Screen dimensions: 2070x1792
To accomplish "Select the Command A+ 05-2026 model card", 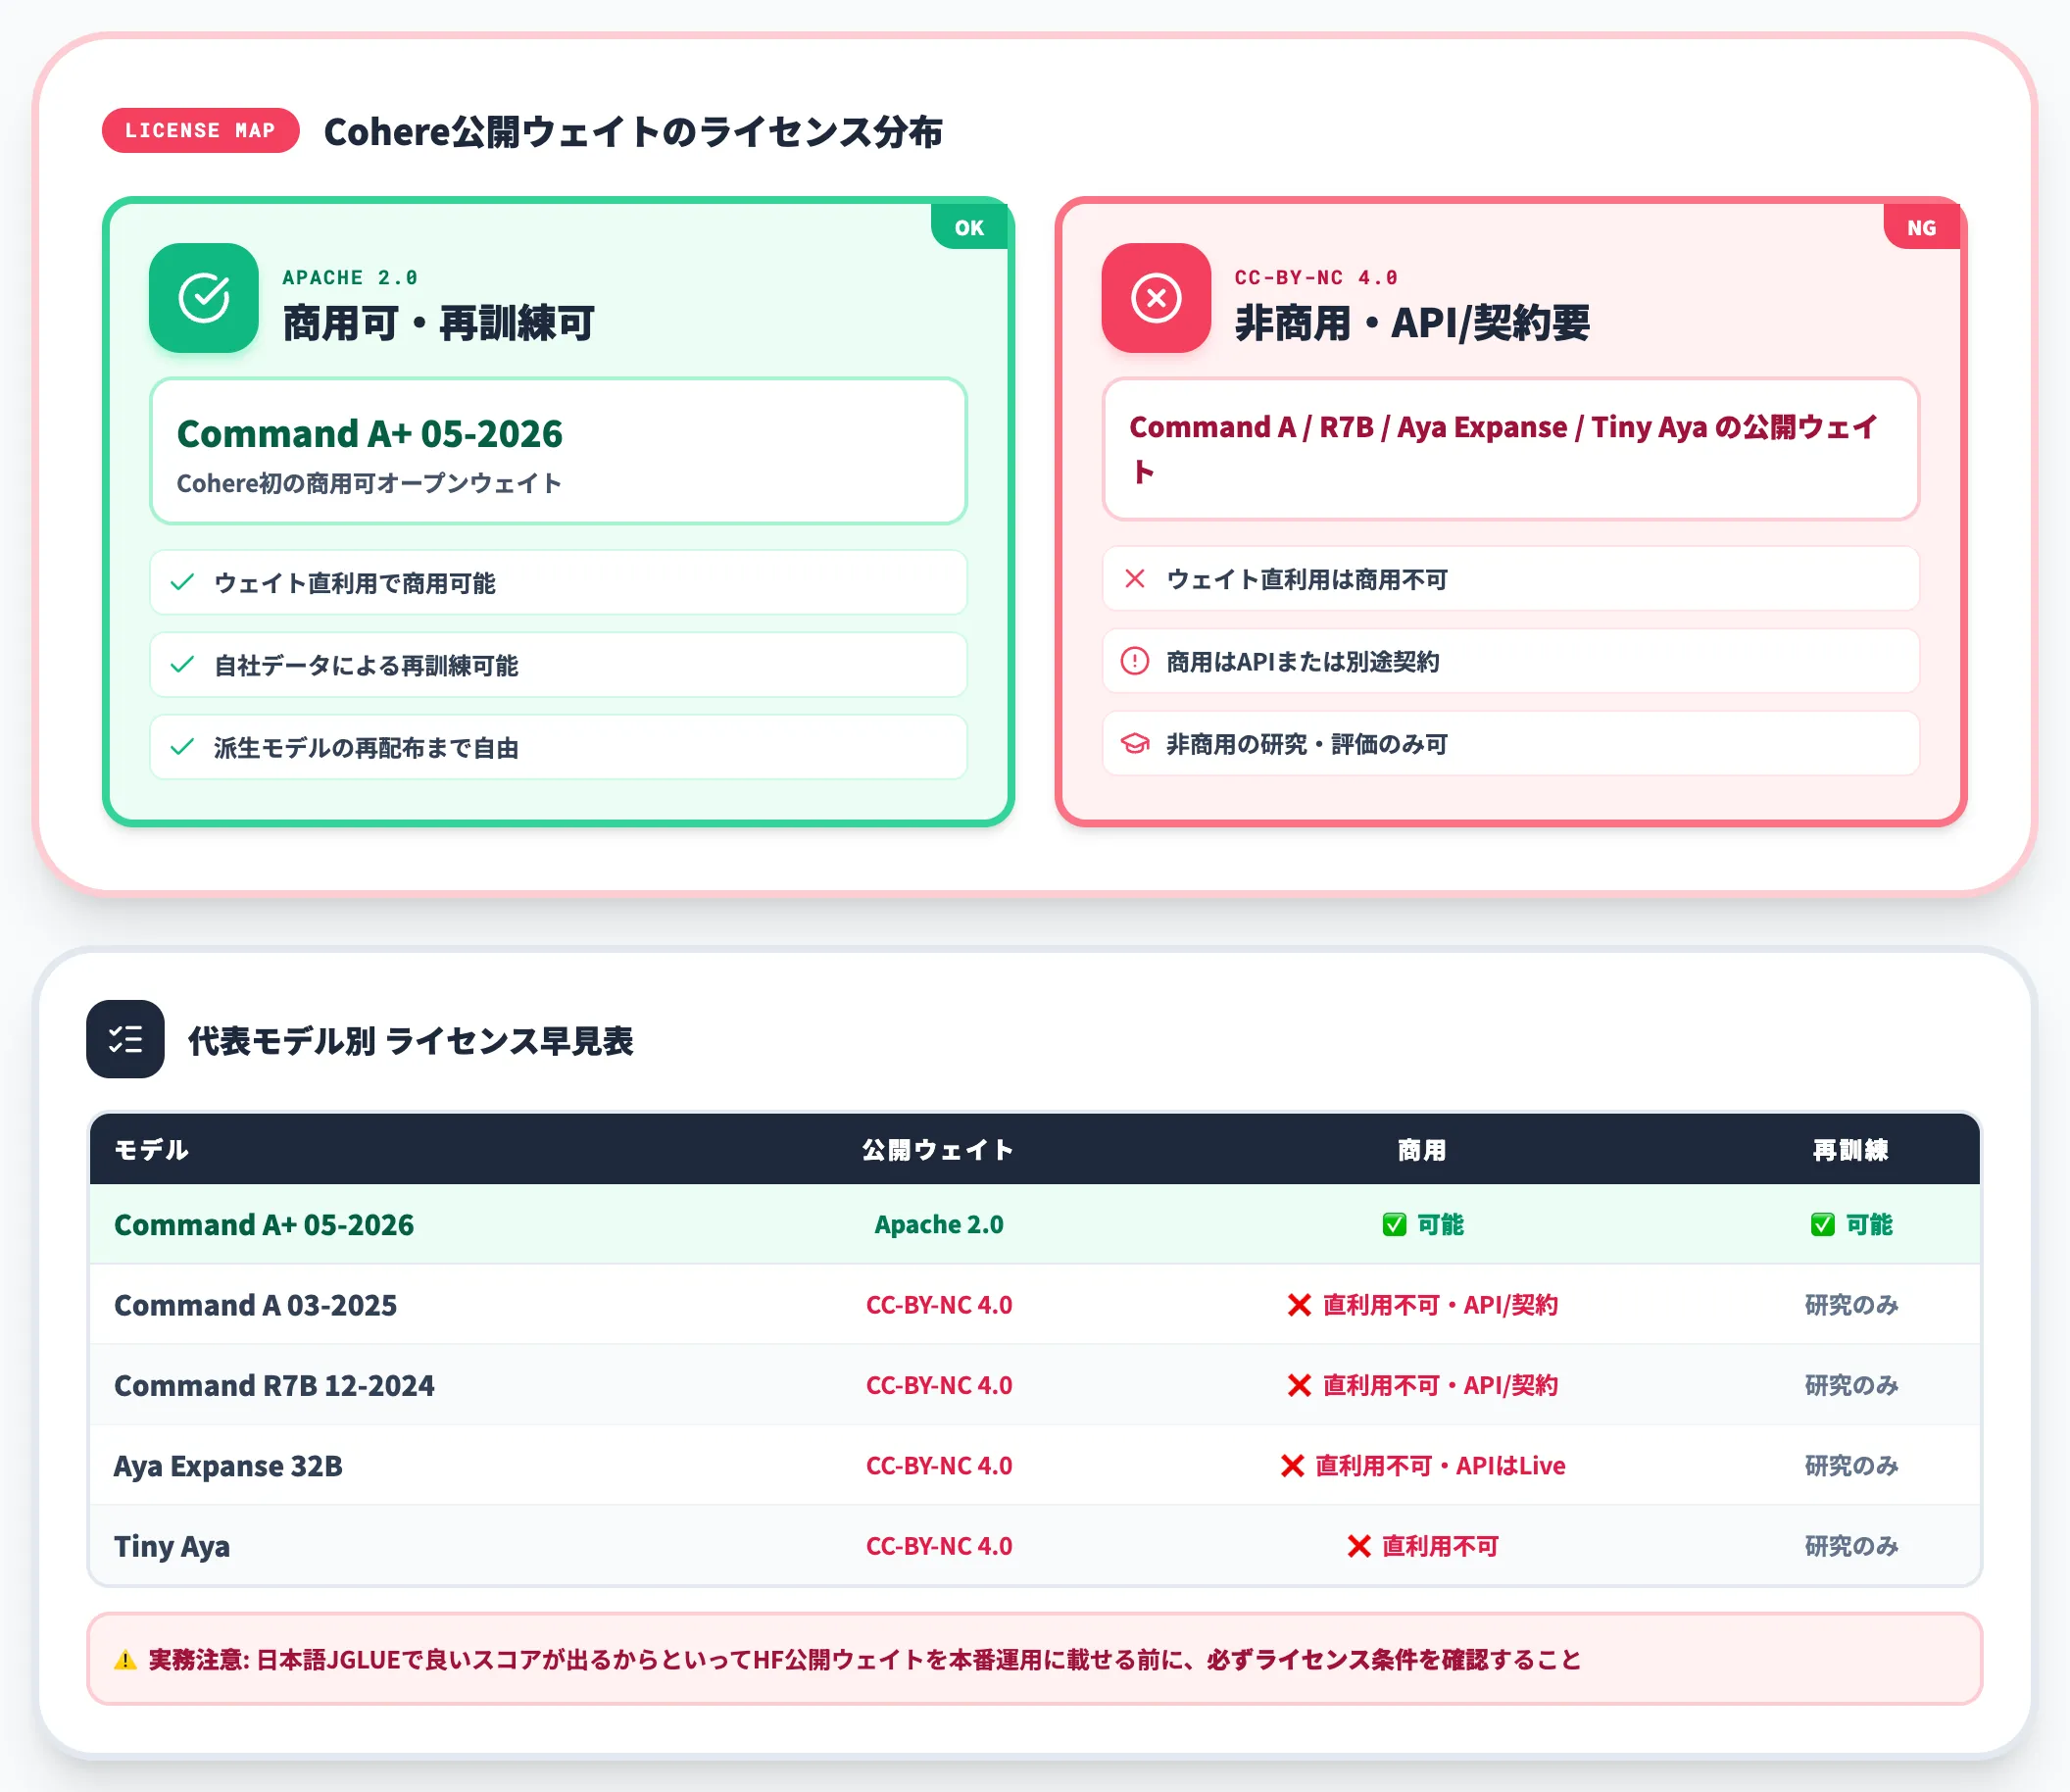I will (558, 451).
